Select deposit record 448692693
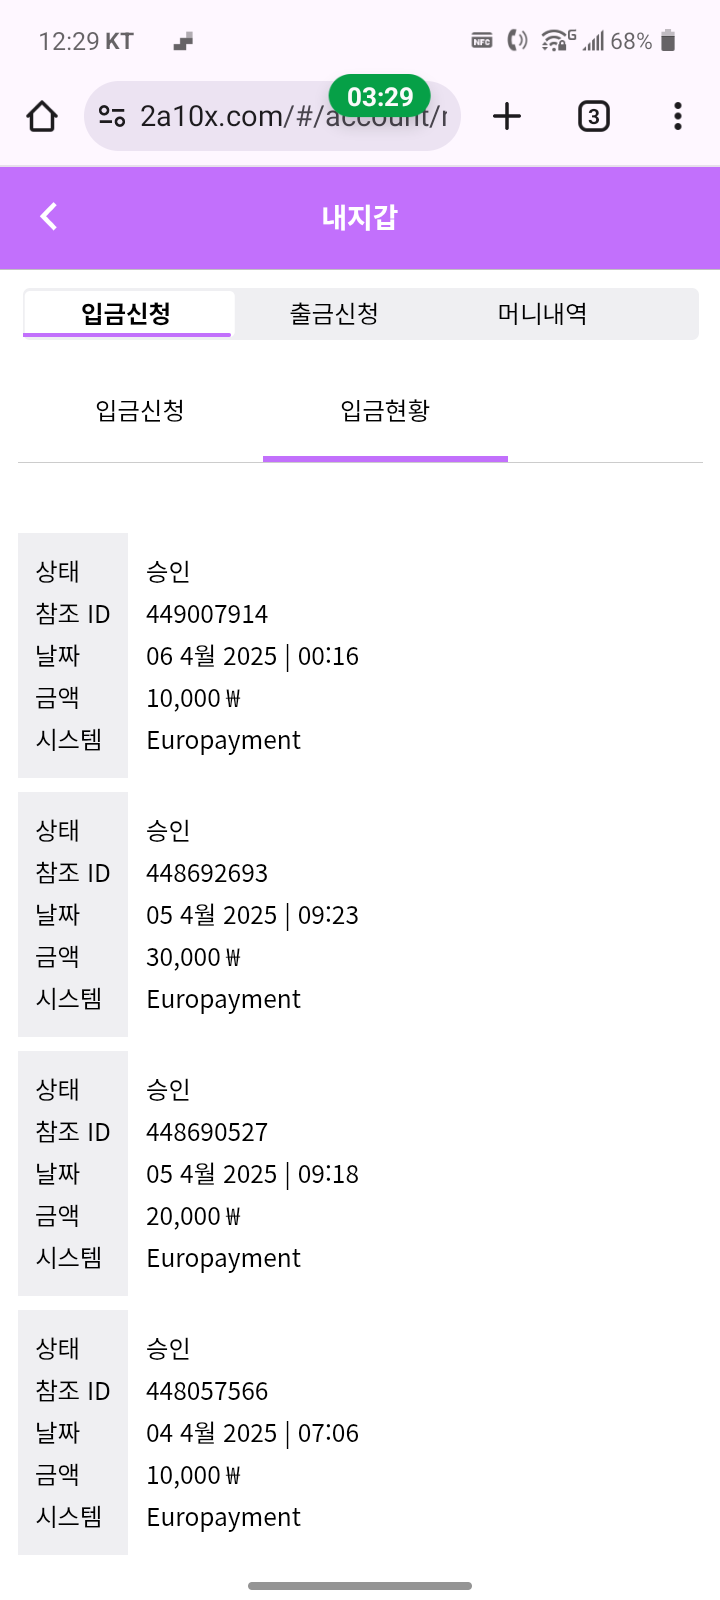 [x=207, y=873]
